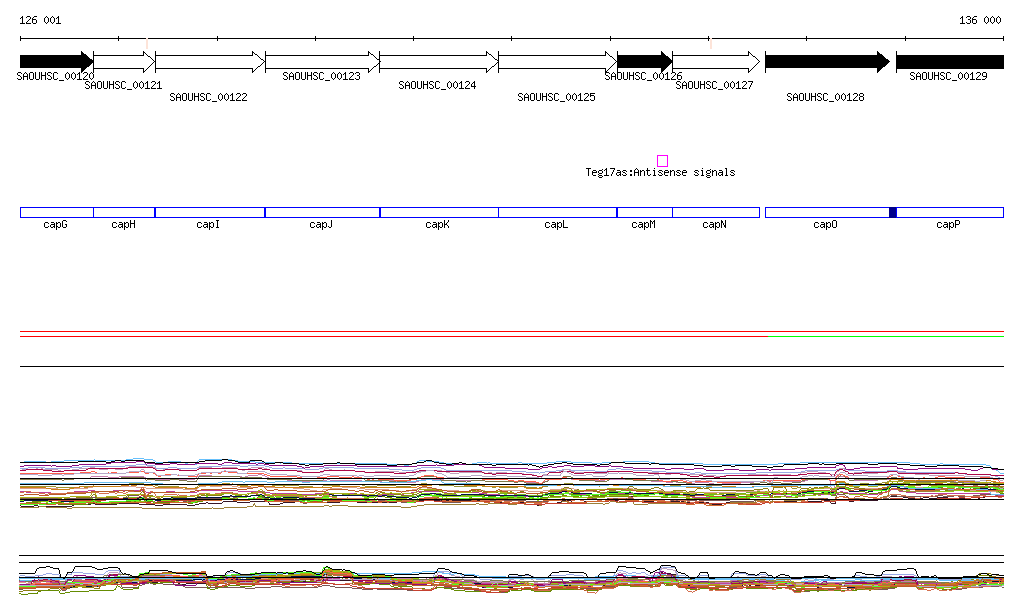This screenshot has width=1024, height=611.
Task: Click the black SAOUHSC_00120 gene arrow
Action: [55, 62]
